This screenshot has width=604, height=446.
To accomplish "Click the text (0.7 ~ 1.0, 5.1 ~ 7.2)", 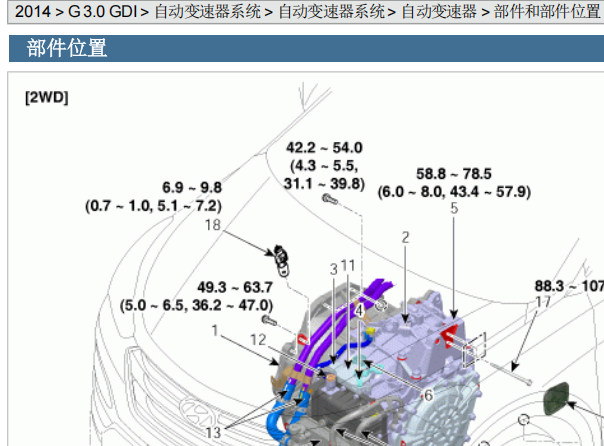I will [153, 206].
